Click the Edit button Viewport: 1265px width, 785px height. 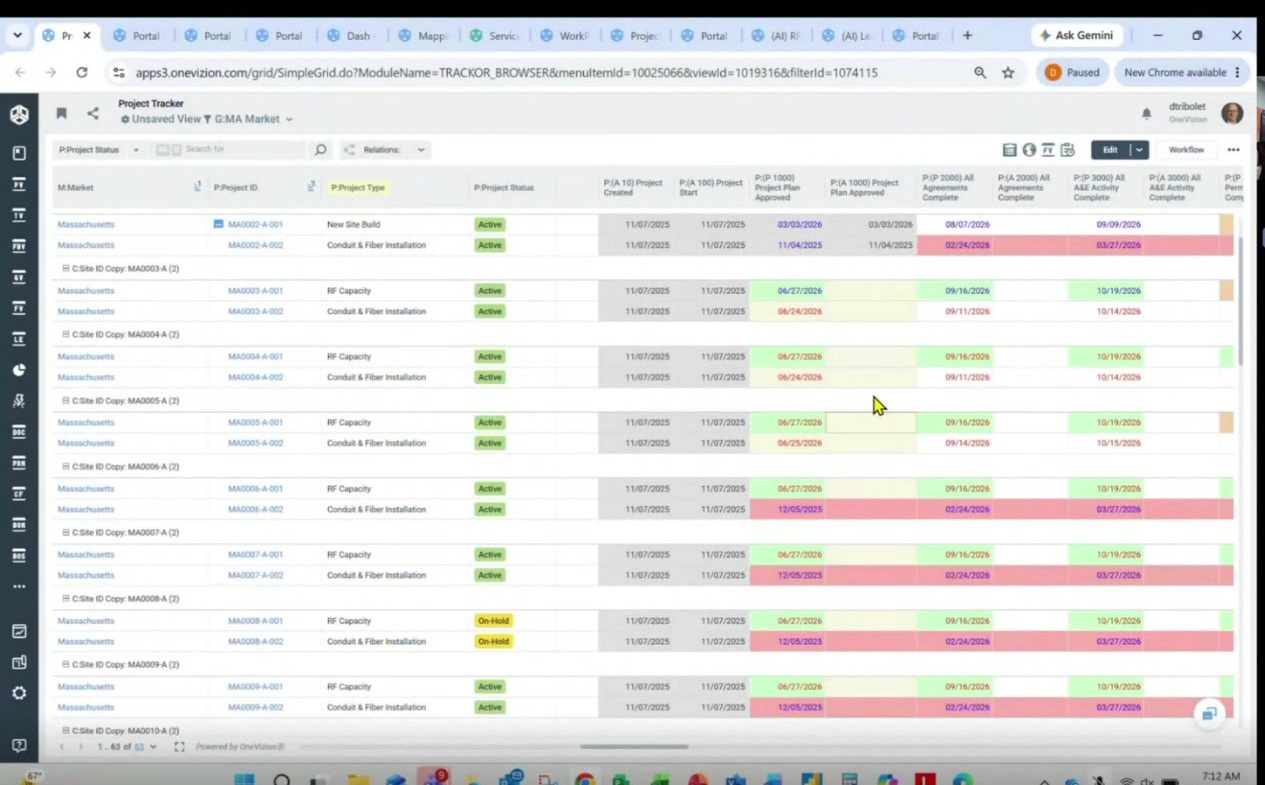(x=1110, y=150)
